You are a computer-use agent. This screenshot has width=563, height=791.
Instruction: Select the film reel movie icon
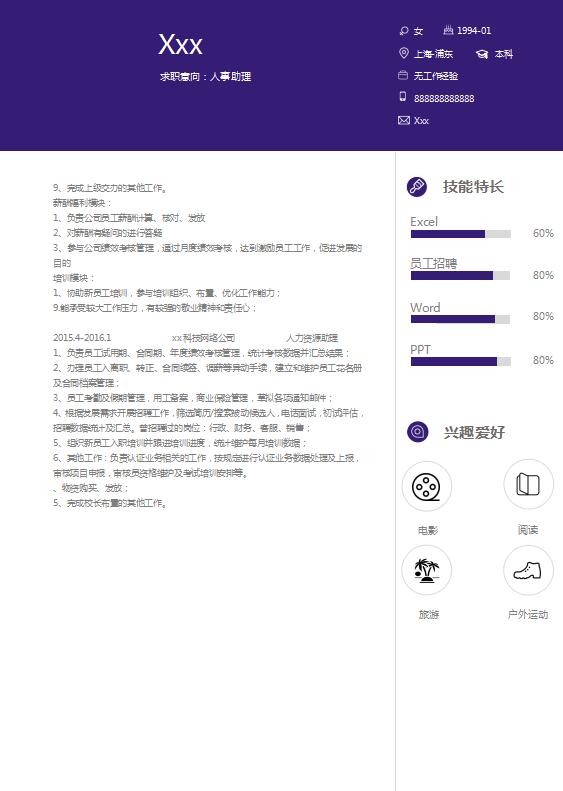point(426,486)
